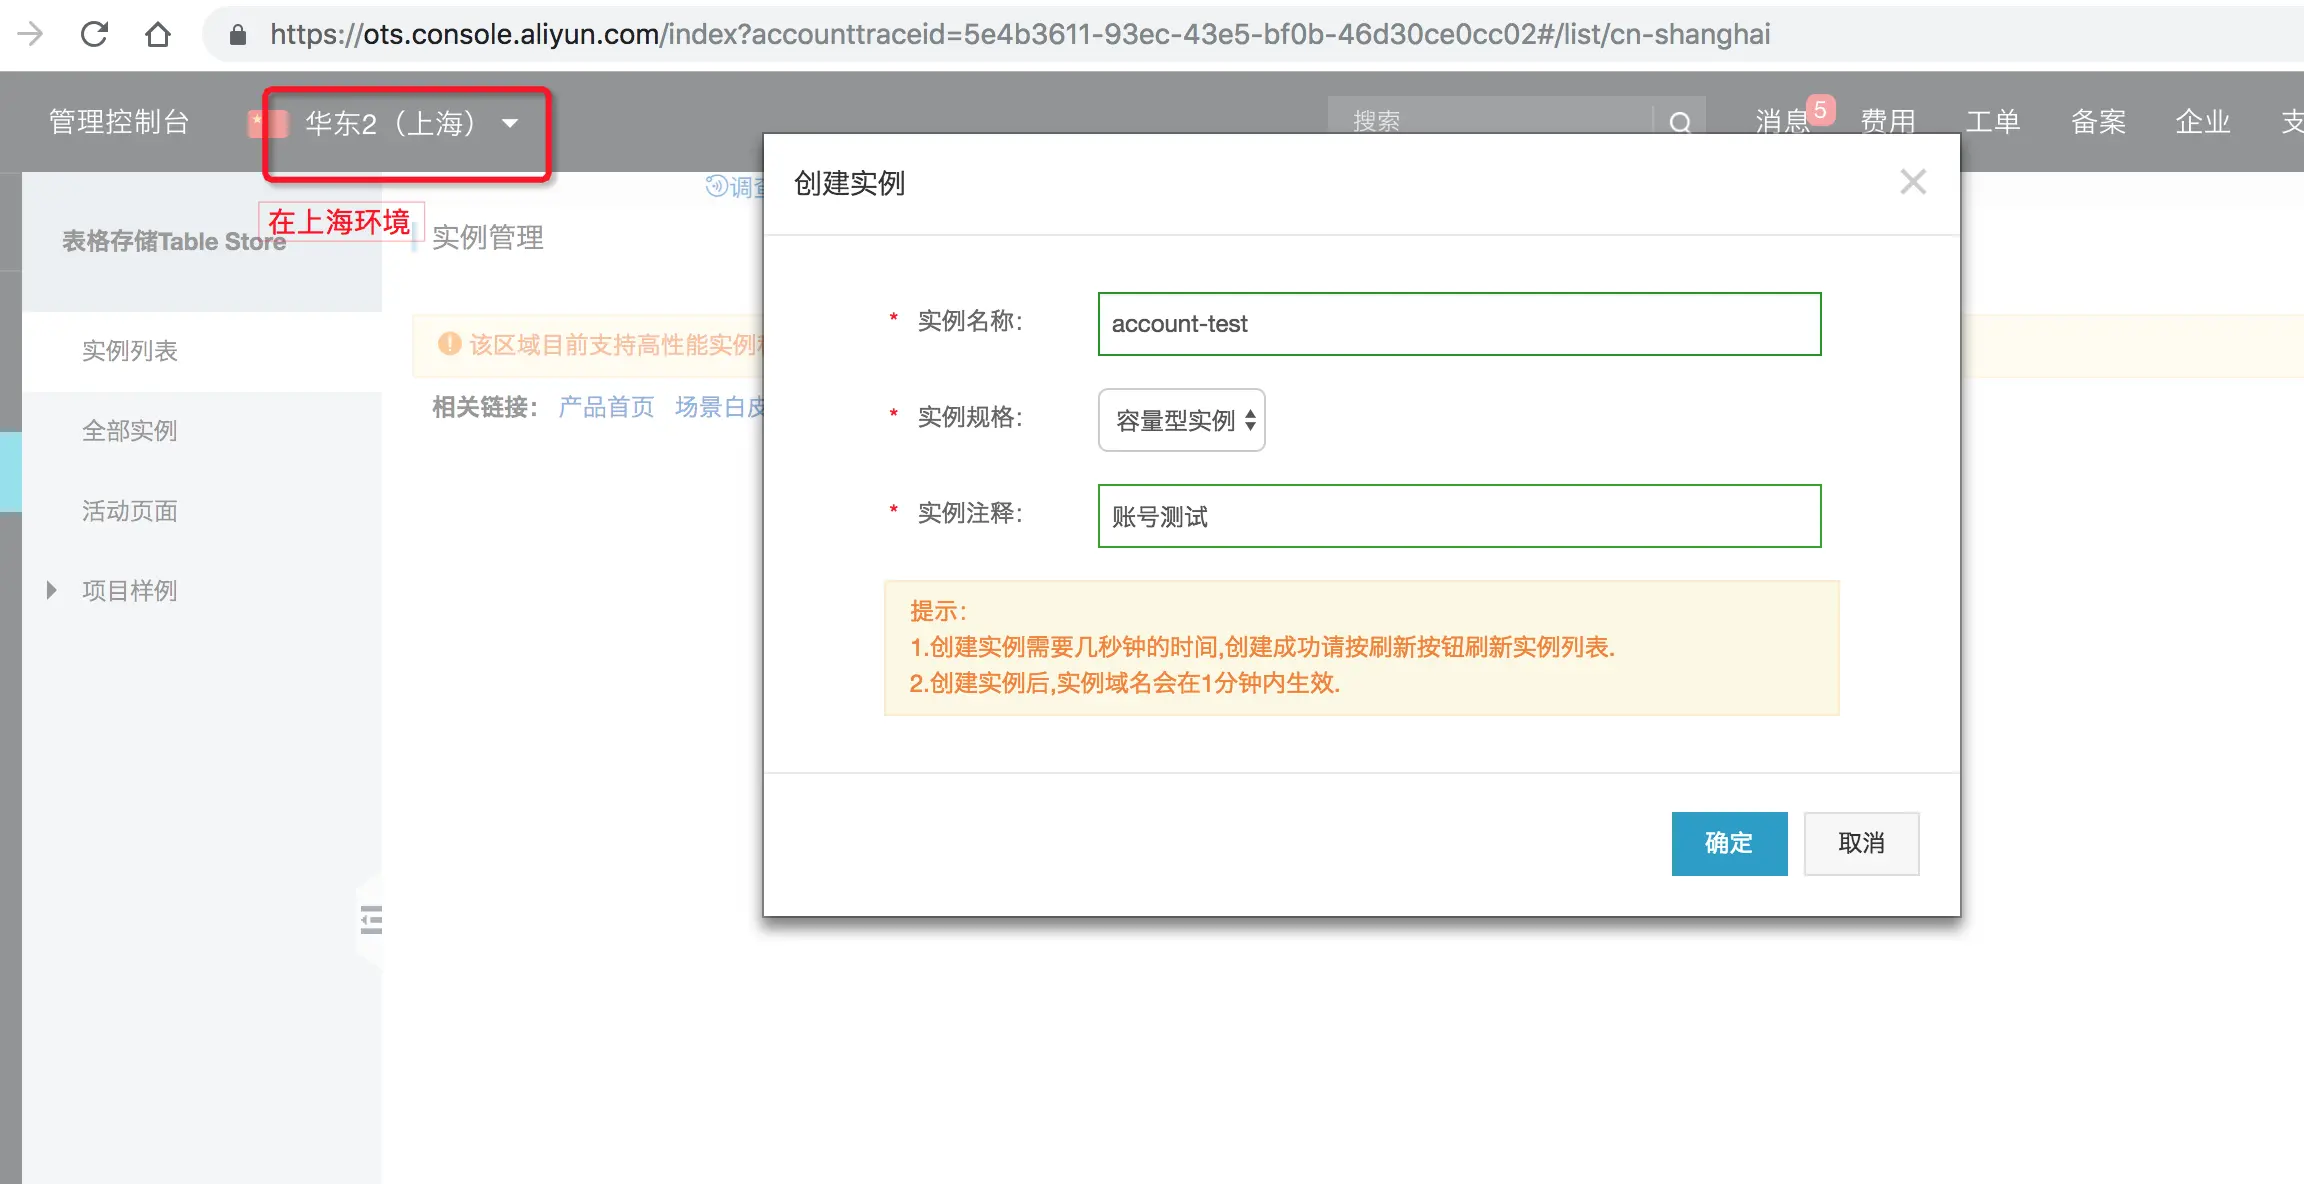Screen dimensions: 2304x1184
Task: Click the lock icon in address bar
Action: (x=238, y=35)
